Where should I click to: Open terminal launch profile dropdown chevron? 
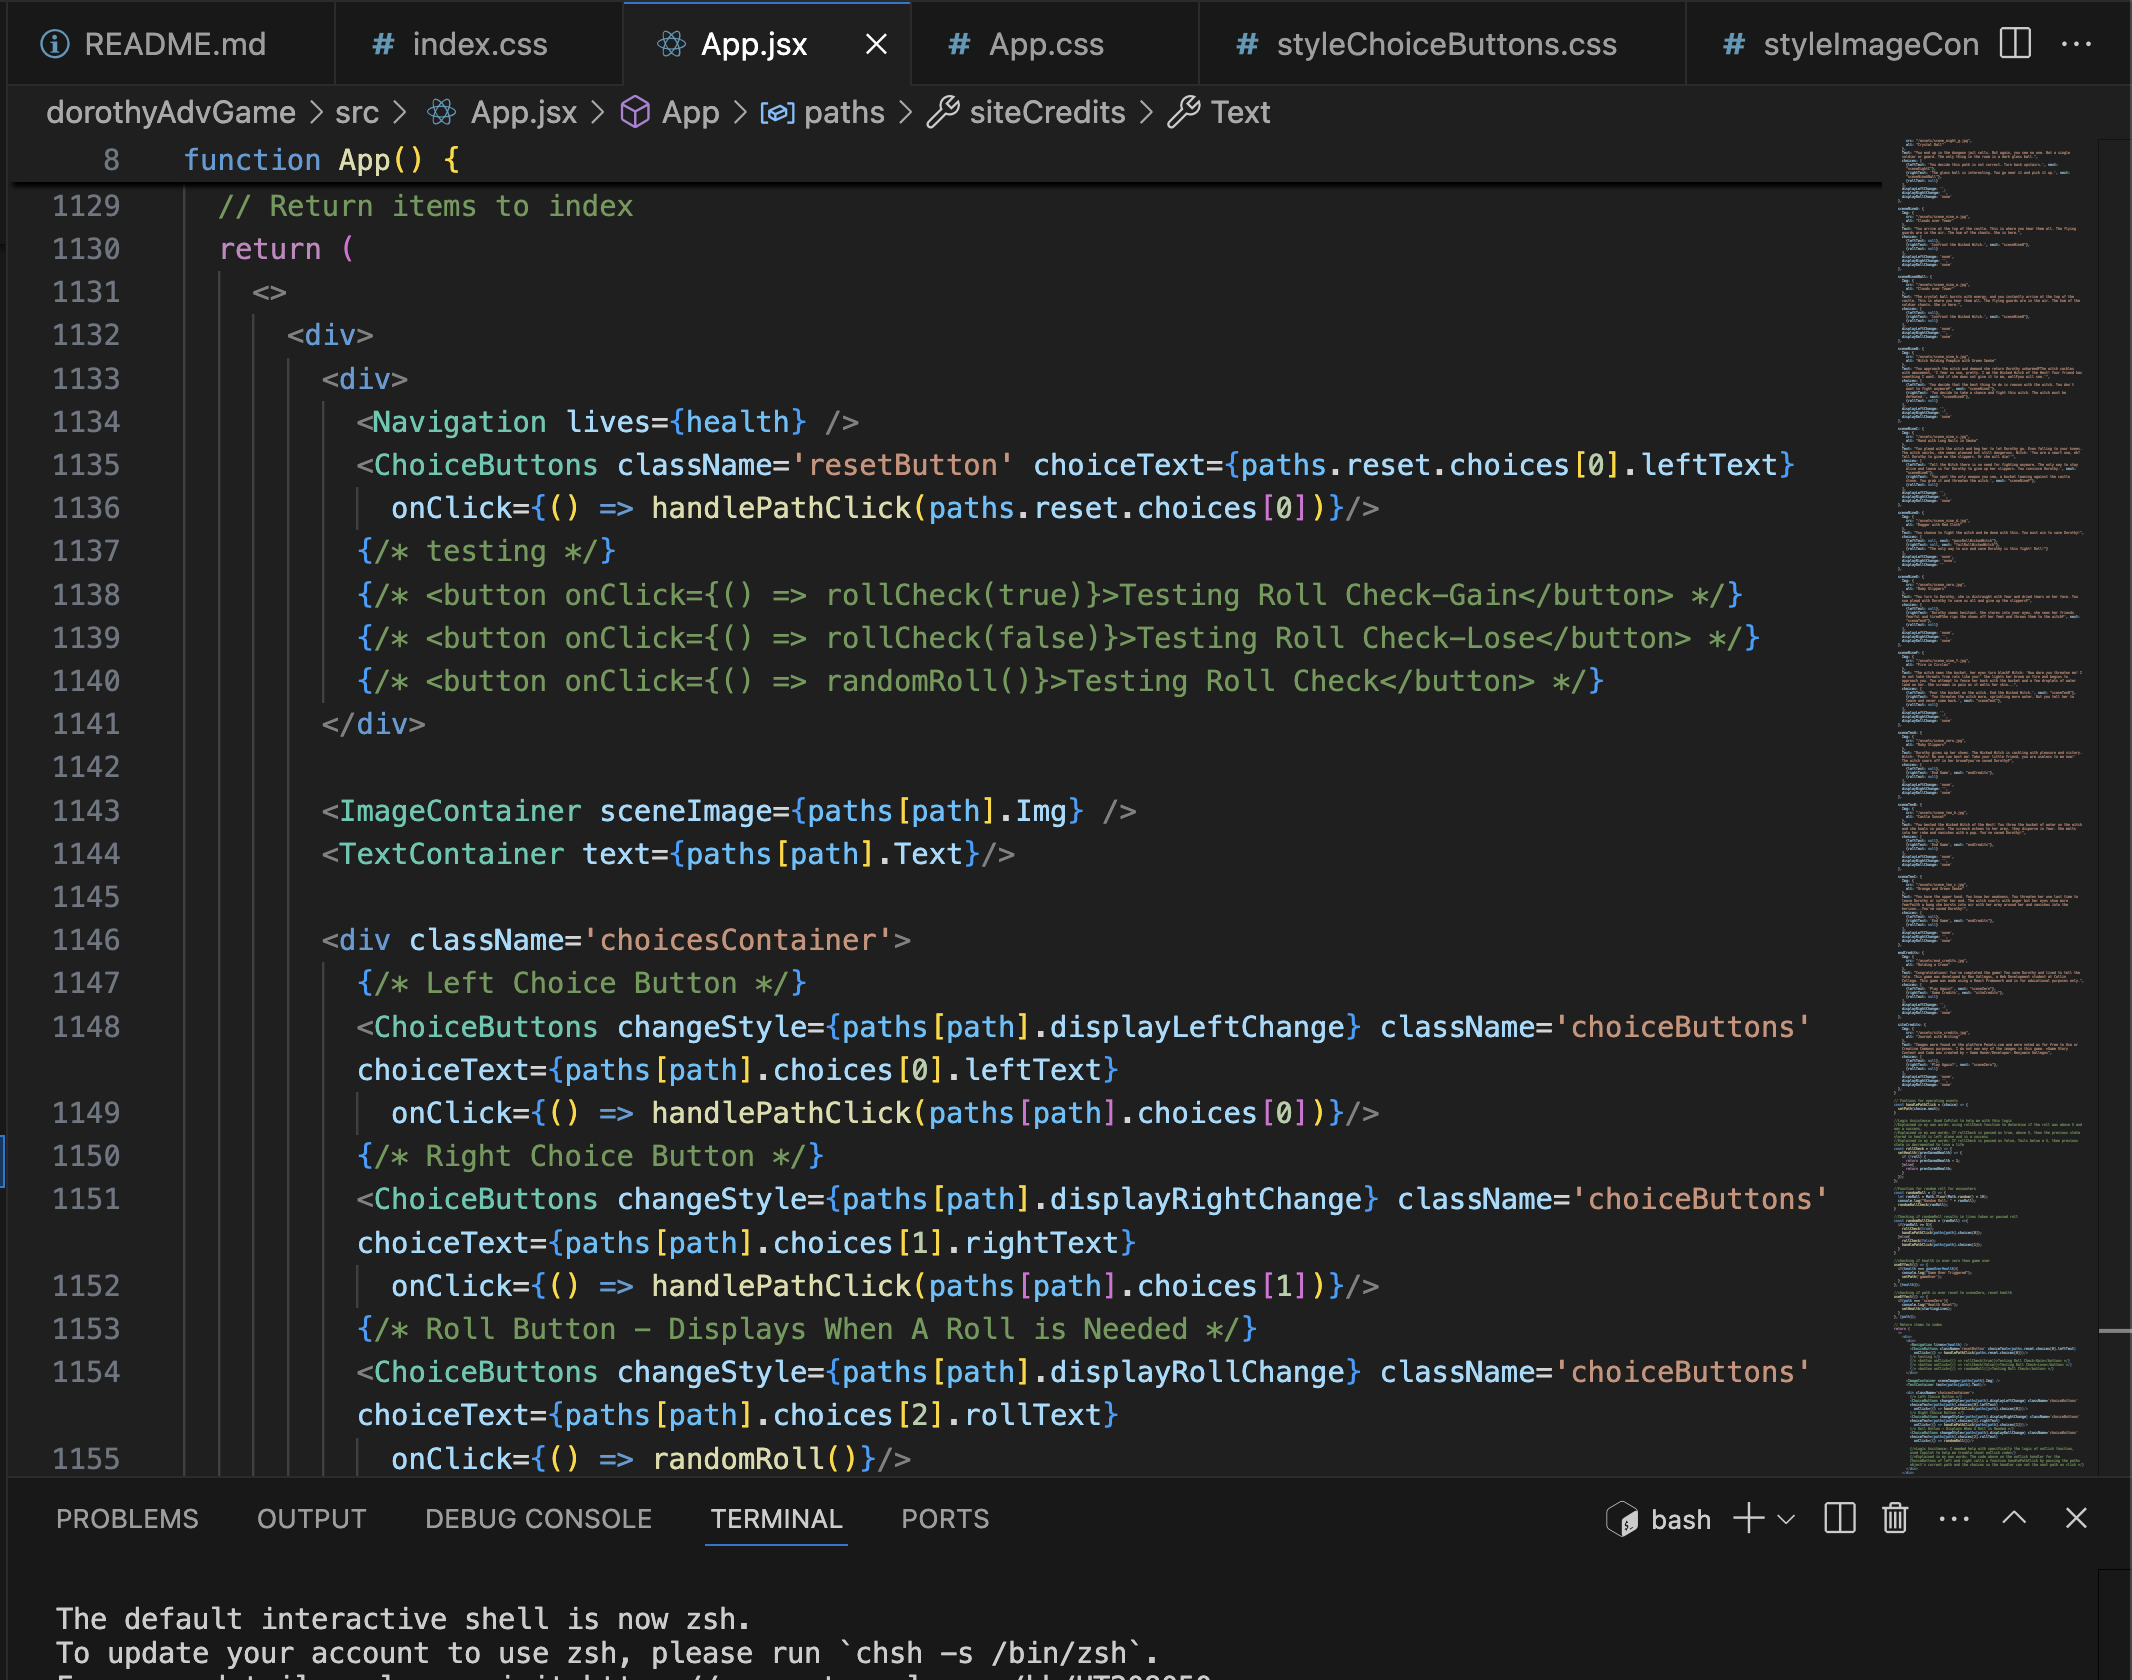pos(1786,1520)
